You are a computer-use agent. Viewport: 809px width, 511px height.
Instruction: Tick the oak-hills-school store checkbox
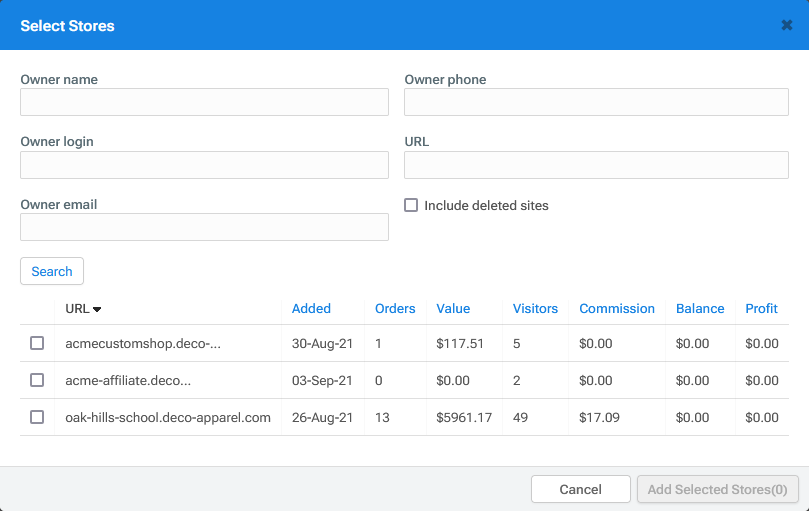pos(37,417)
